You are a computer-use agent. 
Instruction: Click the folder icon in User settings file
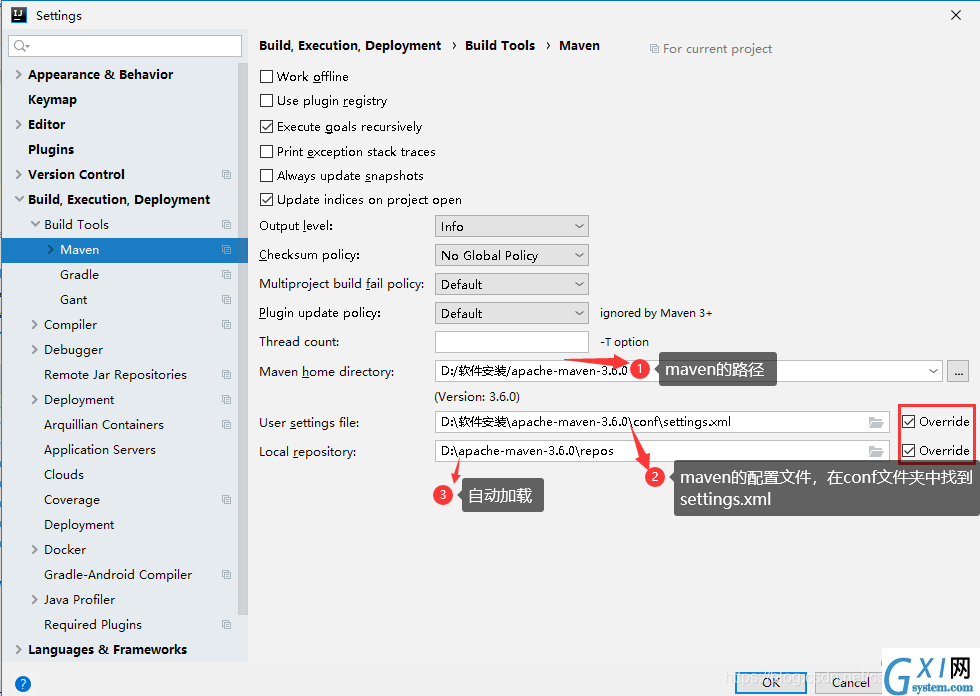pos(876,422)
